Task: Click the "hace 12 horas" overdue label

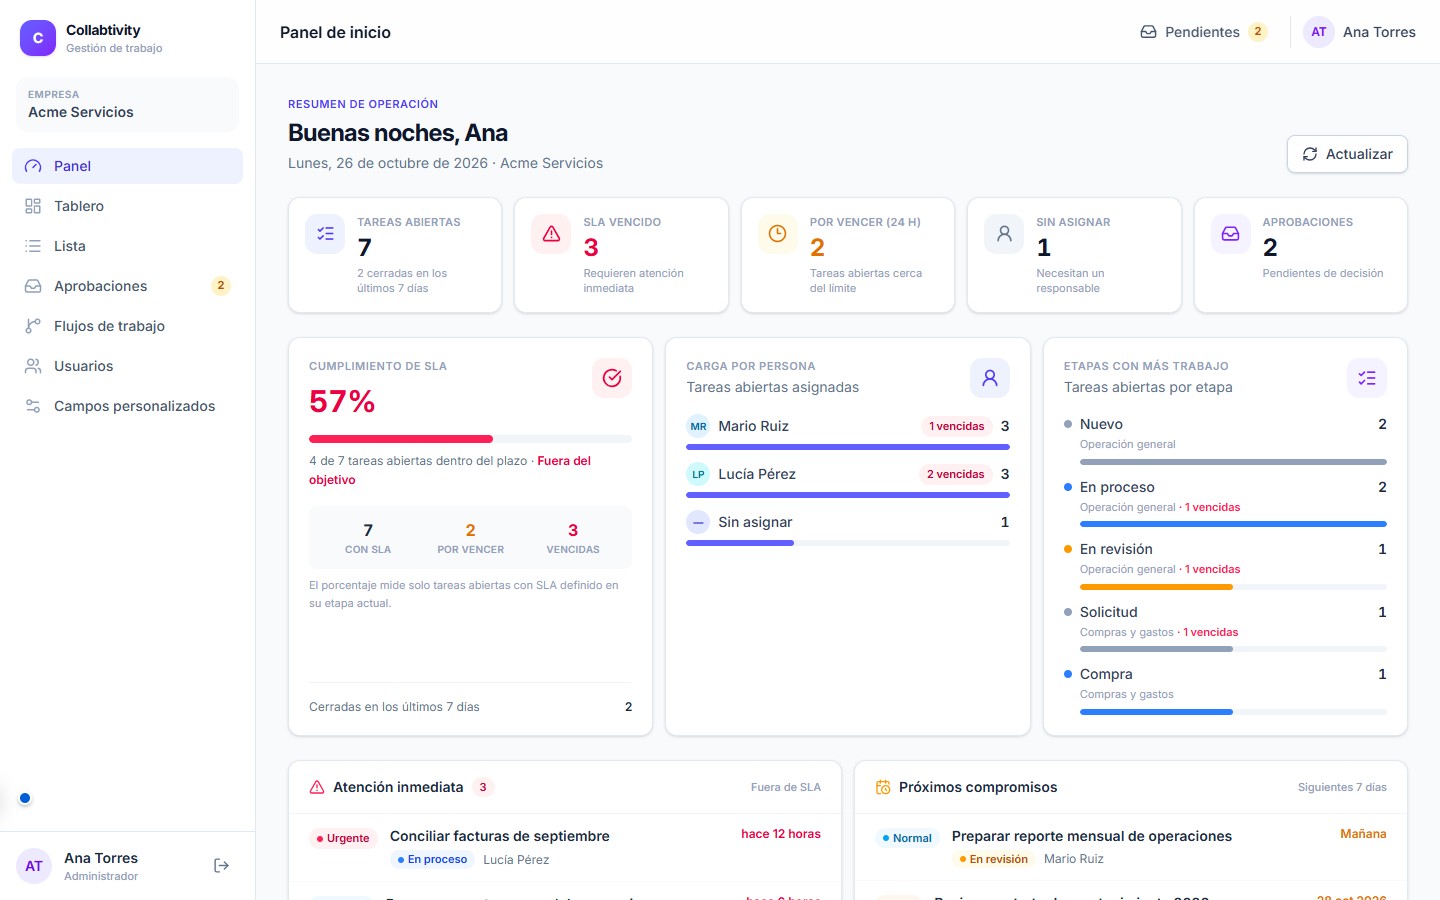Action: (781, 834)
